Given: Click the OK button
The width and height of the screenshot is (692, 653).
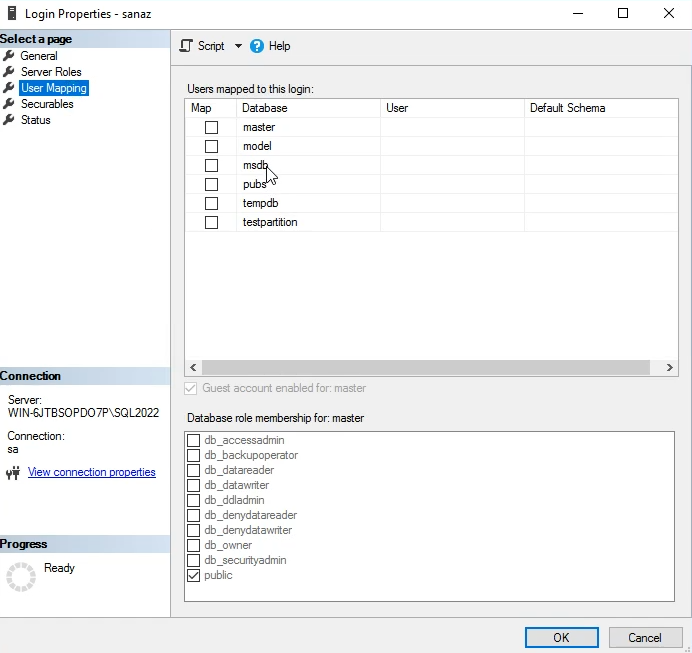Looking at the screenshot, I should click(x=561, y=638).
